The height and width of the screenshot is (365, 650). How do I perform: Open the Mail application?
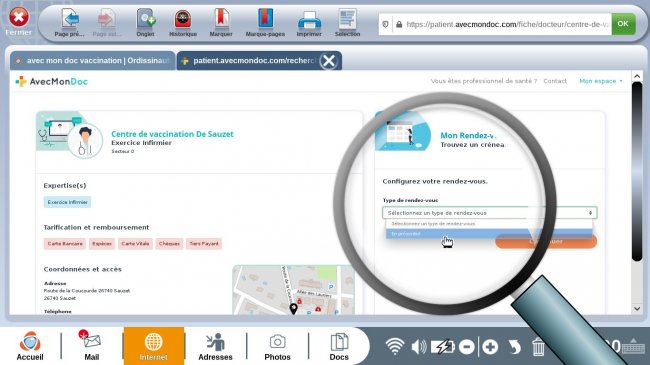pyautogui.click(x=92, y=346)
